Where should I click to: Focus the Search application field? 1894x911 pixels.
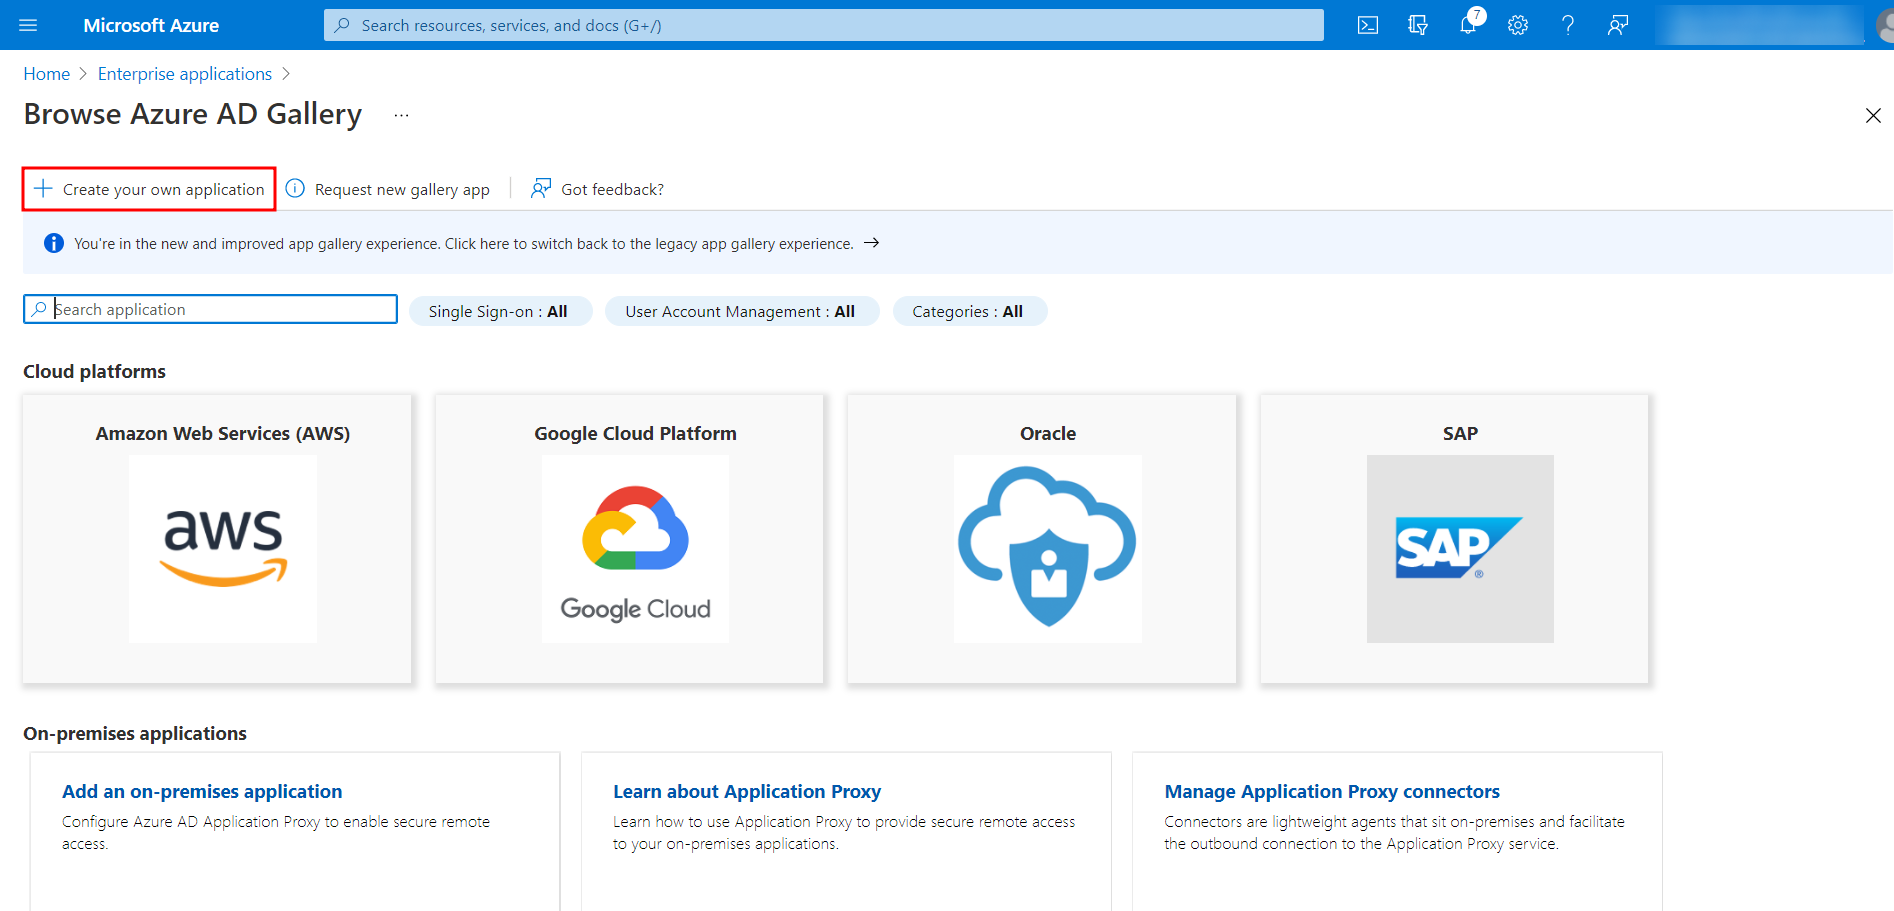click(210, 309)
